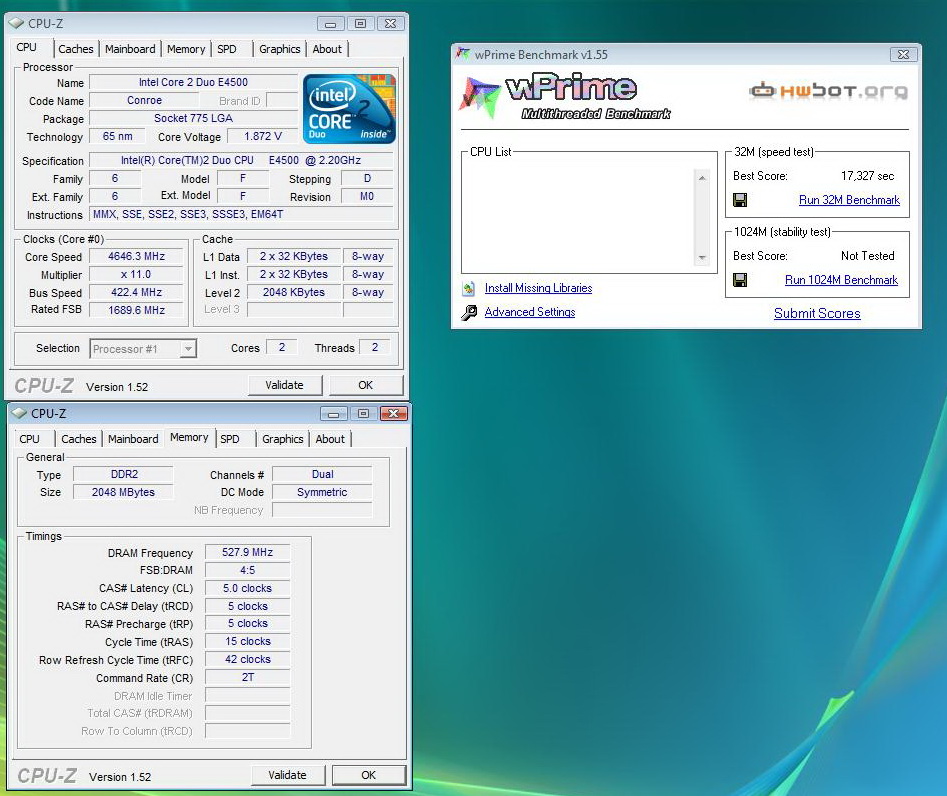Image resolution: width=947 pixels, height=796 pixels.
Task: Click the top CPU-Z window title icon
Action: click(16, 24)
